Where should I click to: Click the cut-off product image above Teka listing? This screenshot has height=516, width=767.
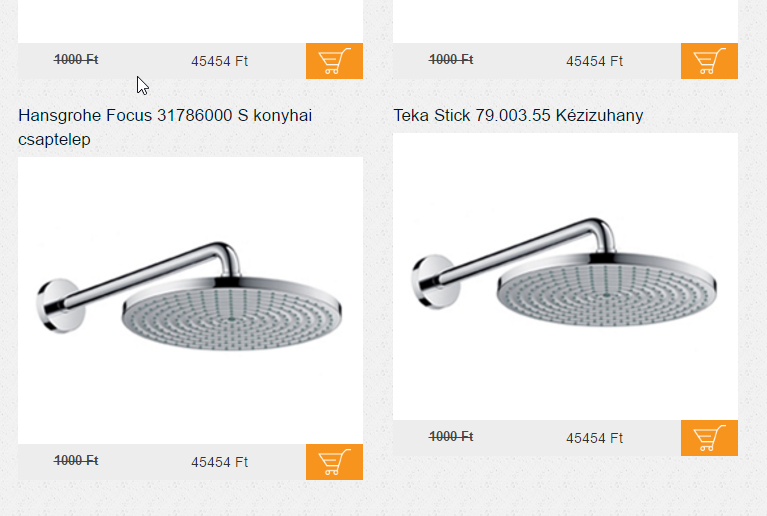tap(565, 22)
